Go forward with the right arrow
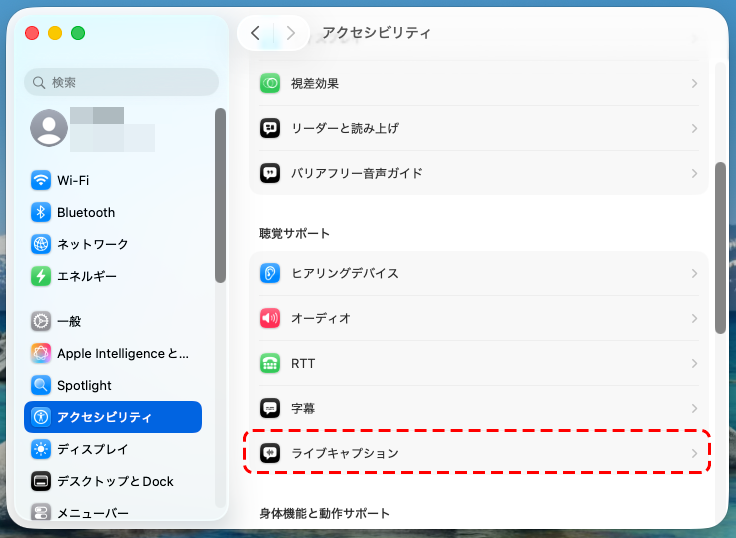This screenshot has width=736, height=538. click(291, 33)
